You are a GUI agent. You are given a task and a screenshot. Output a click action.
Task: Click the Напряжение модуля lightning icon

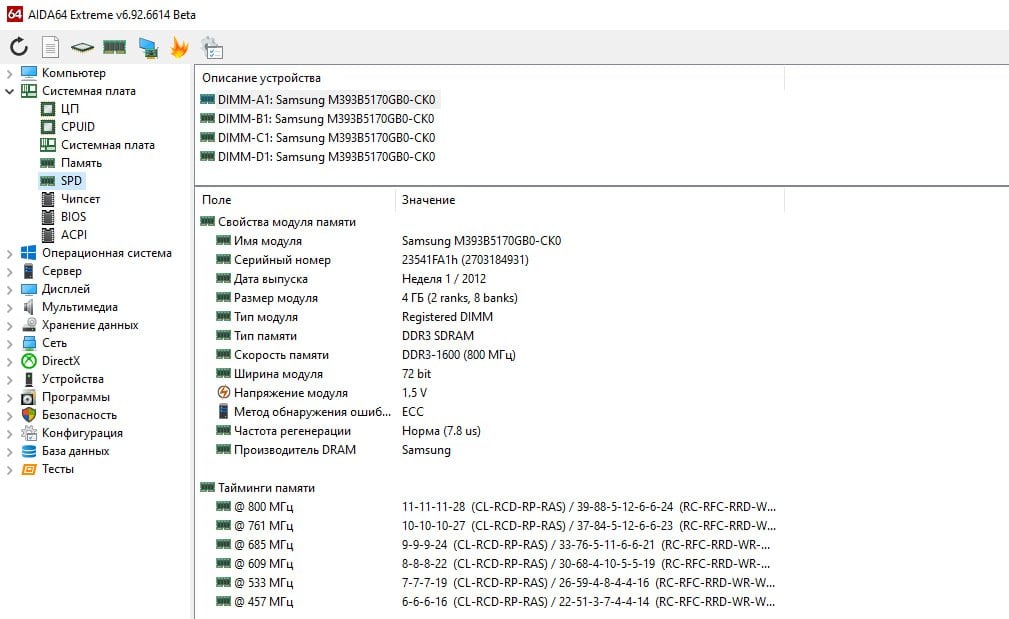point(223,393)
